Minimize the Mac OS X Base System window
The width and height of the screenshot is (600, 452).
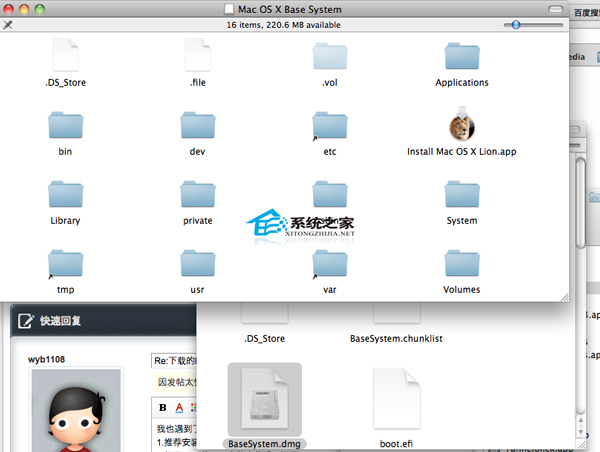click(24, 9)
